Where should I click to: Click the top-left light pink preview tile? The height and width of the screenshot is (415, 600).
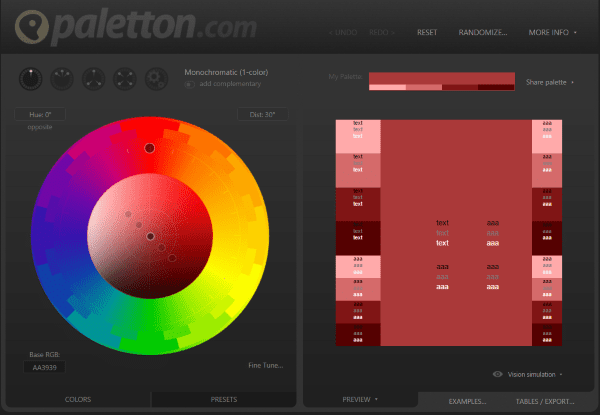click(358, 137)
